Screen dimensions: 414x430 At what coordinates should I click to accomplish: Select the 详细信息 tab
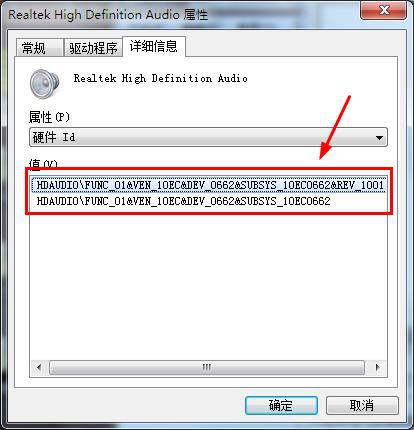click(x=153, y=46)
